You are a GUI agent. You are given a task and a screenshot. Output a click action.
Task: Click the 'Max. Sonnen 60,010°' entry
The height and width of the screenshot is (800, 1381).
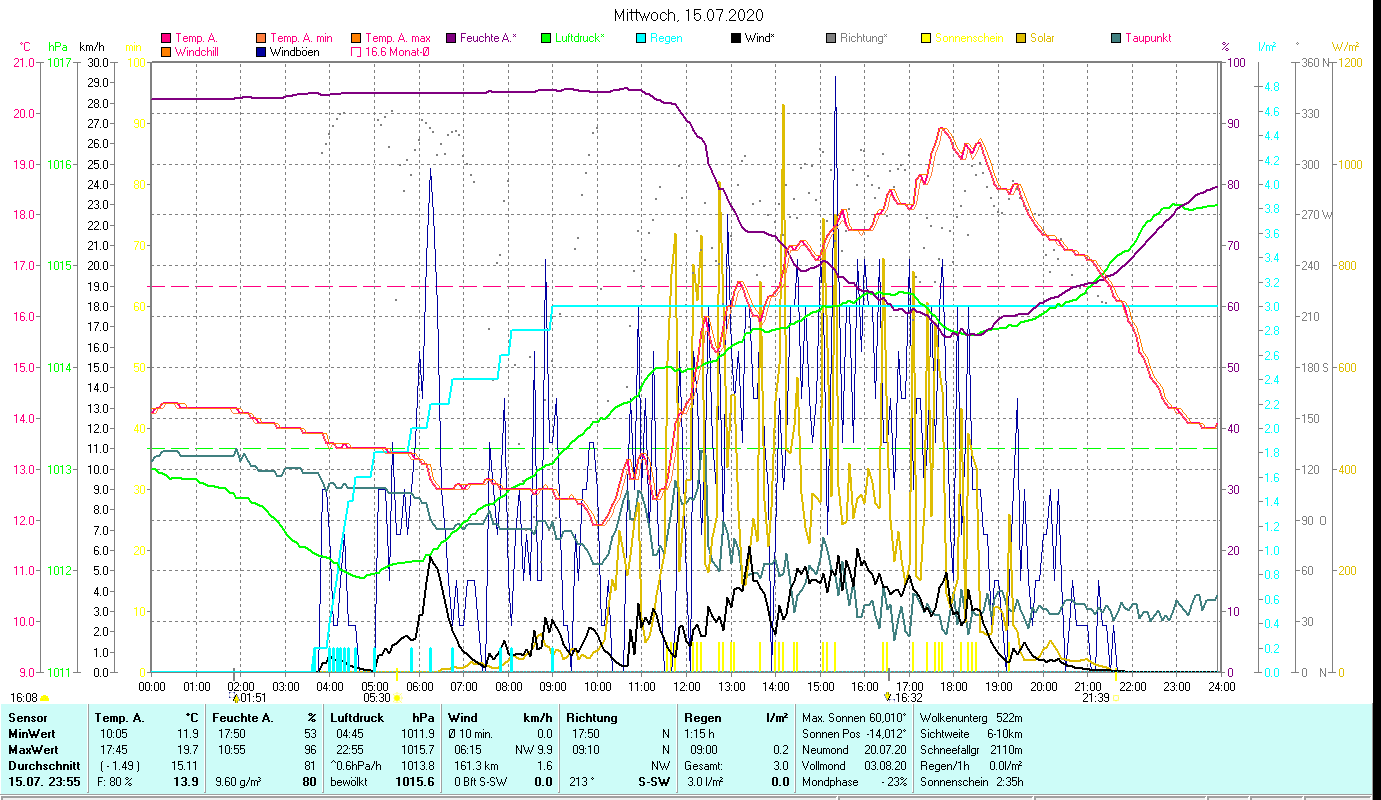(855, 718)
